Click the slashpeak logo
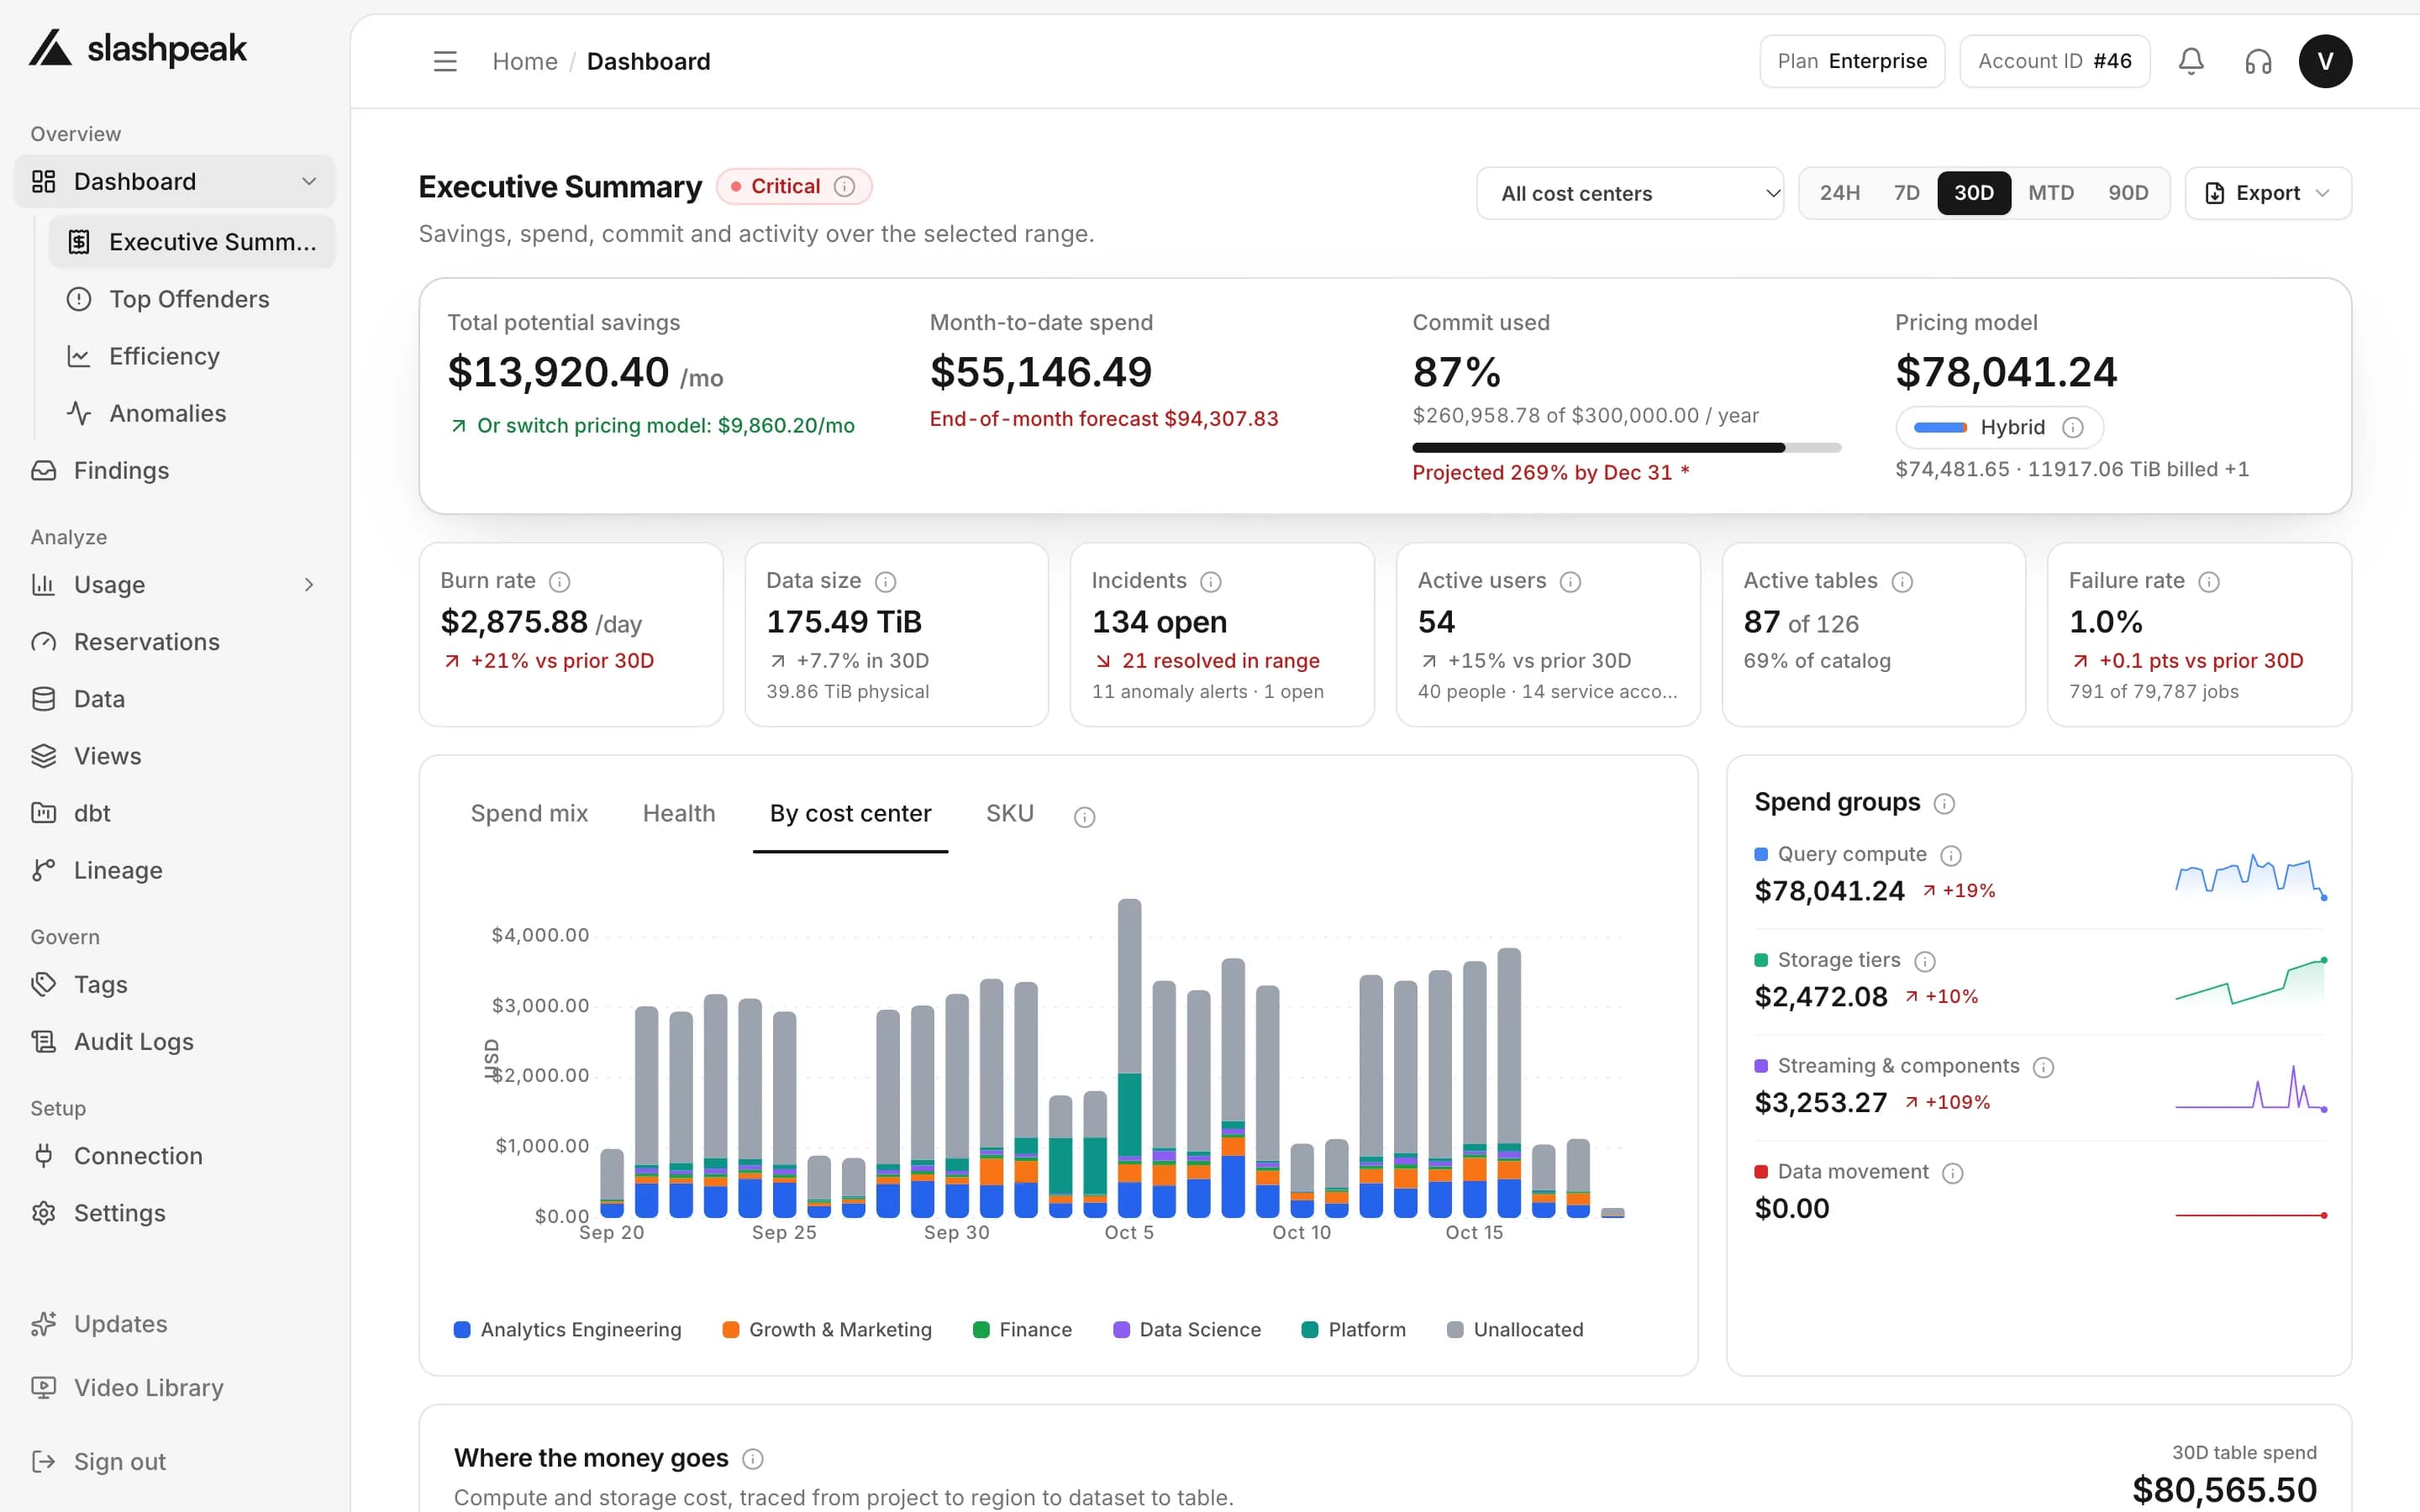 coord(137,48)
